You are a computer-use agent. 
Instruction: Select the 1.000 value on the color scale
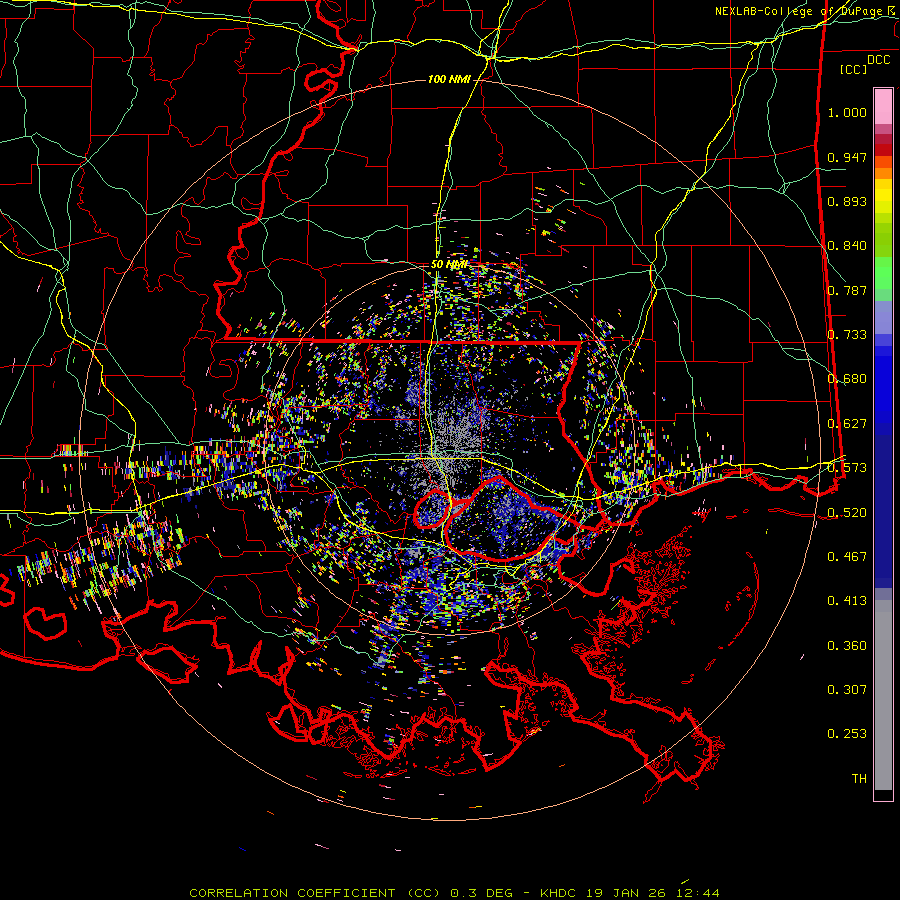click(847, 112)
